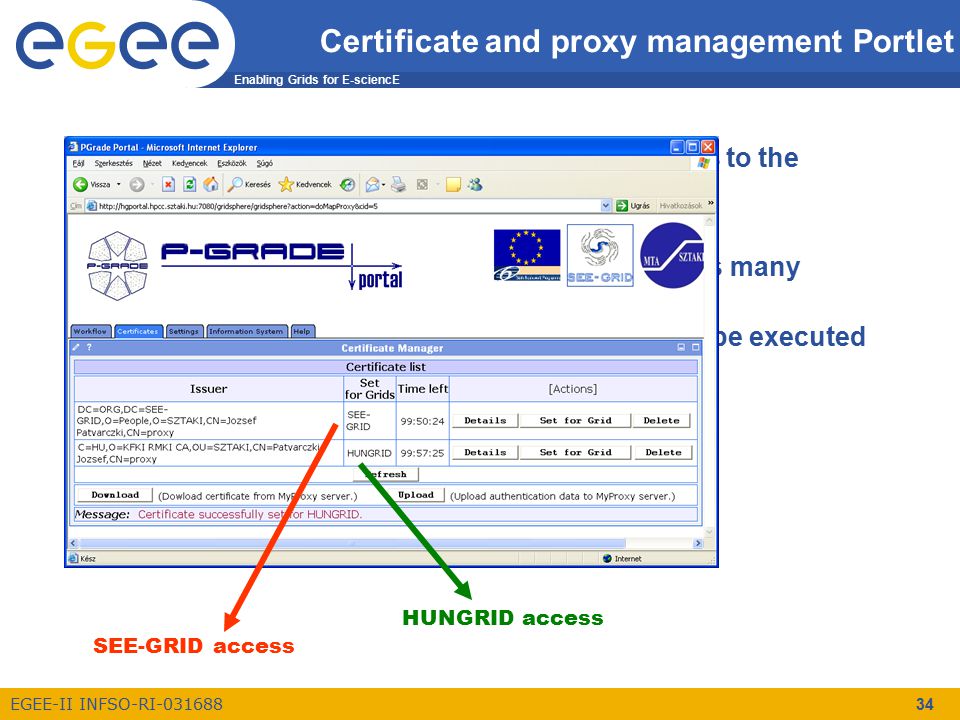The height and width of the screenshot is (720, 960).
Task: Open the Nézet menu
Action: pos(152,163)
